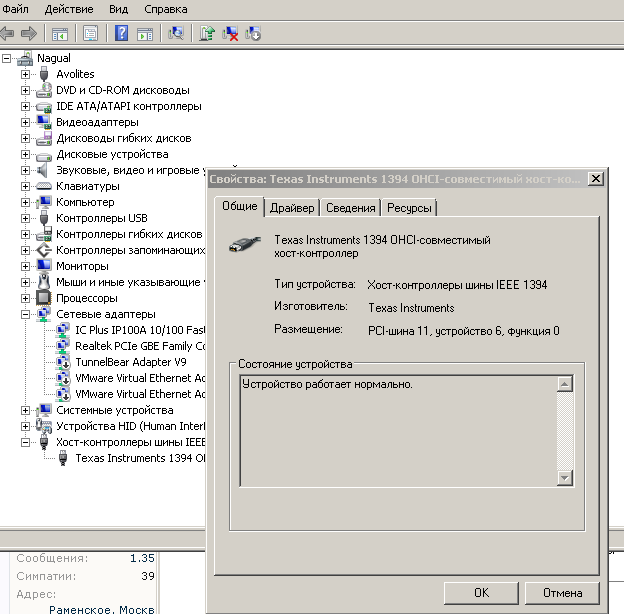Open the Действие menu
This screenshot has height=614, width=624.
click(69, 9)
